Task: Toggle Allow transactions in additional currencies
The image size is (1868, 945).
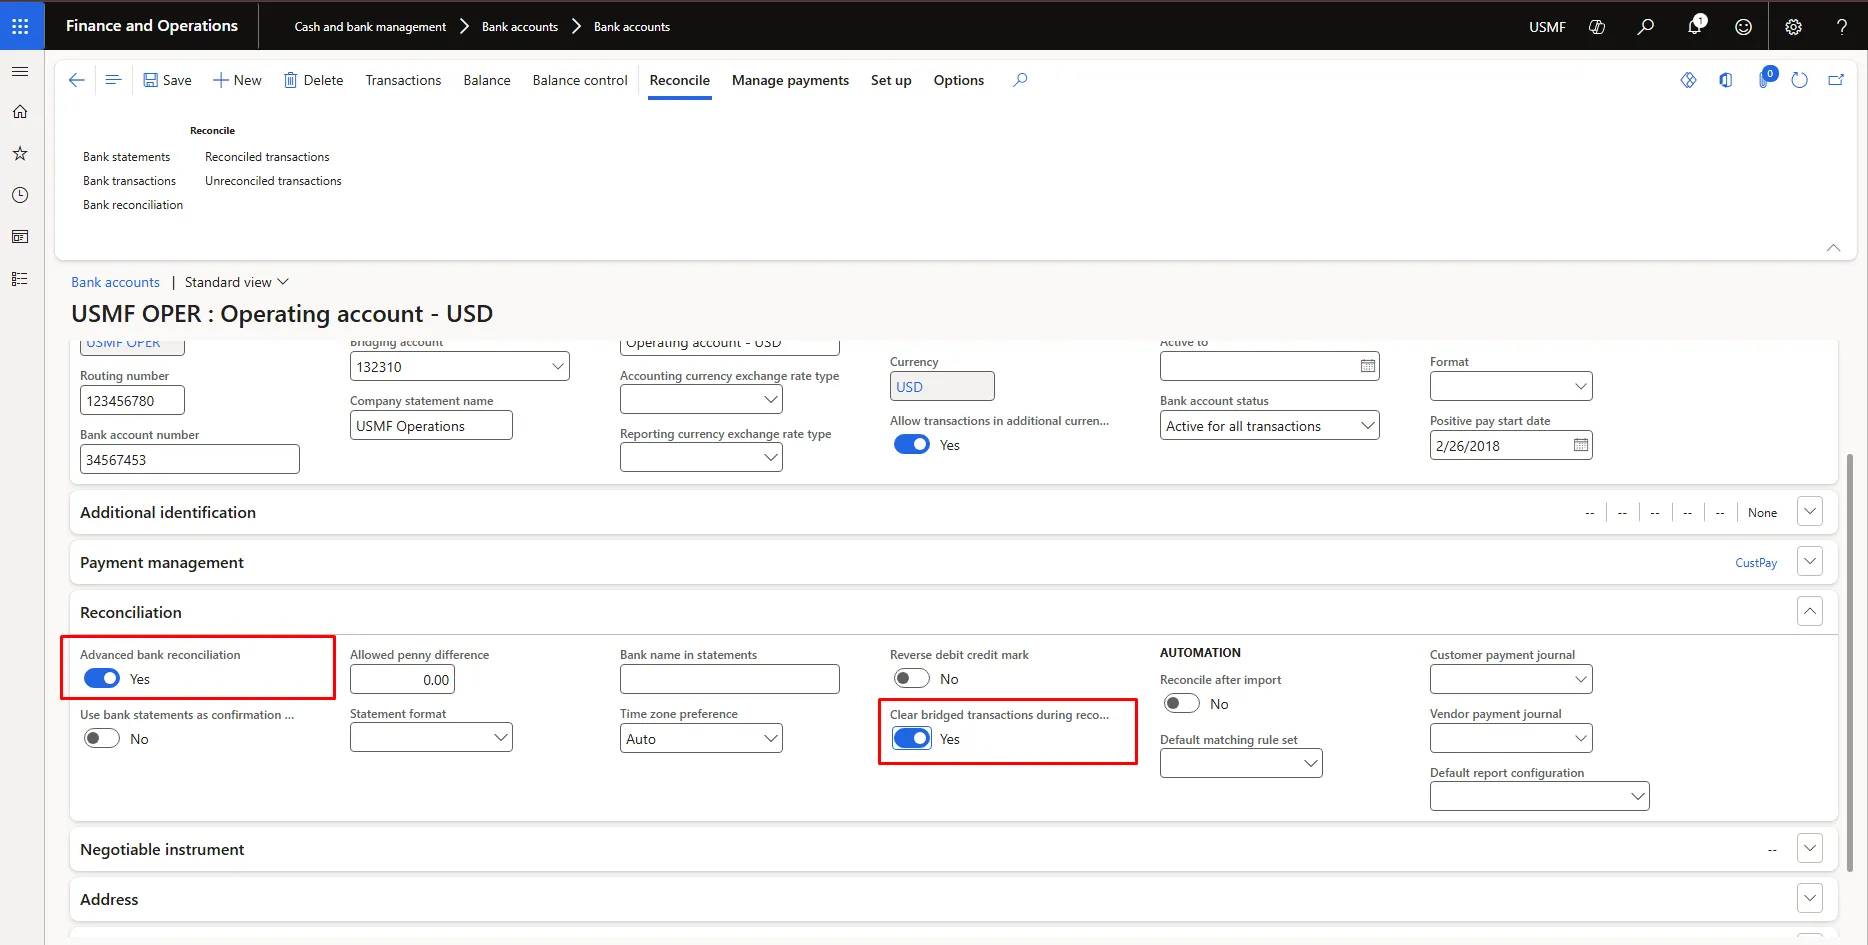Action: (912, 445)
